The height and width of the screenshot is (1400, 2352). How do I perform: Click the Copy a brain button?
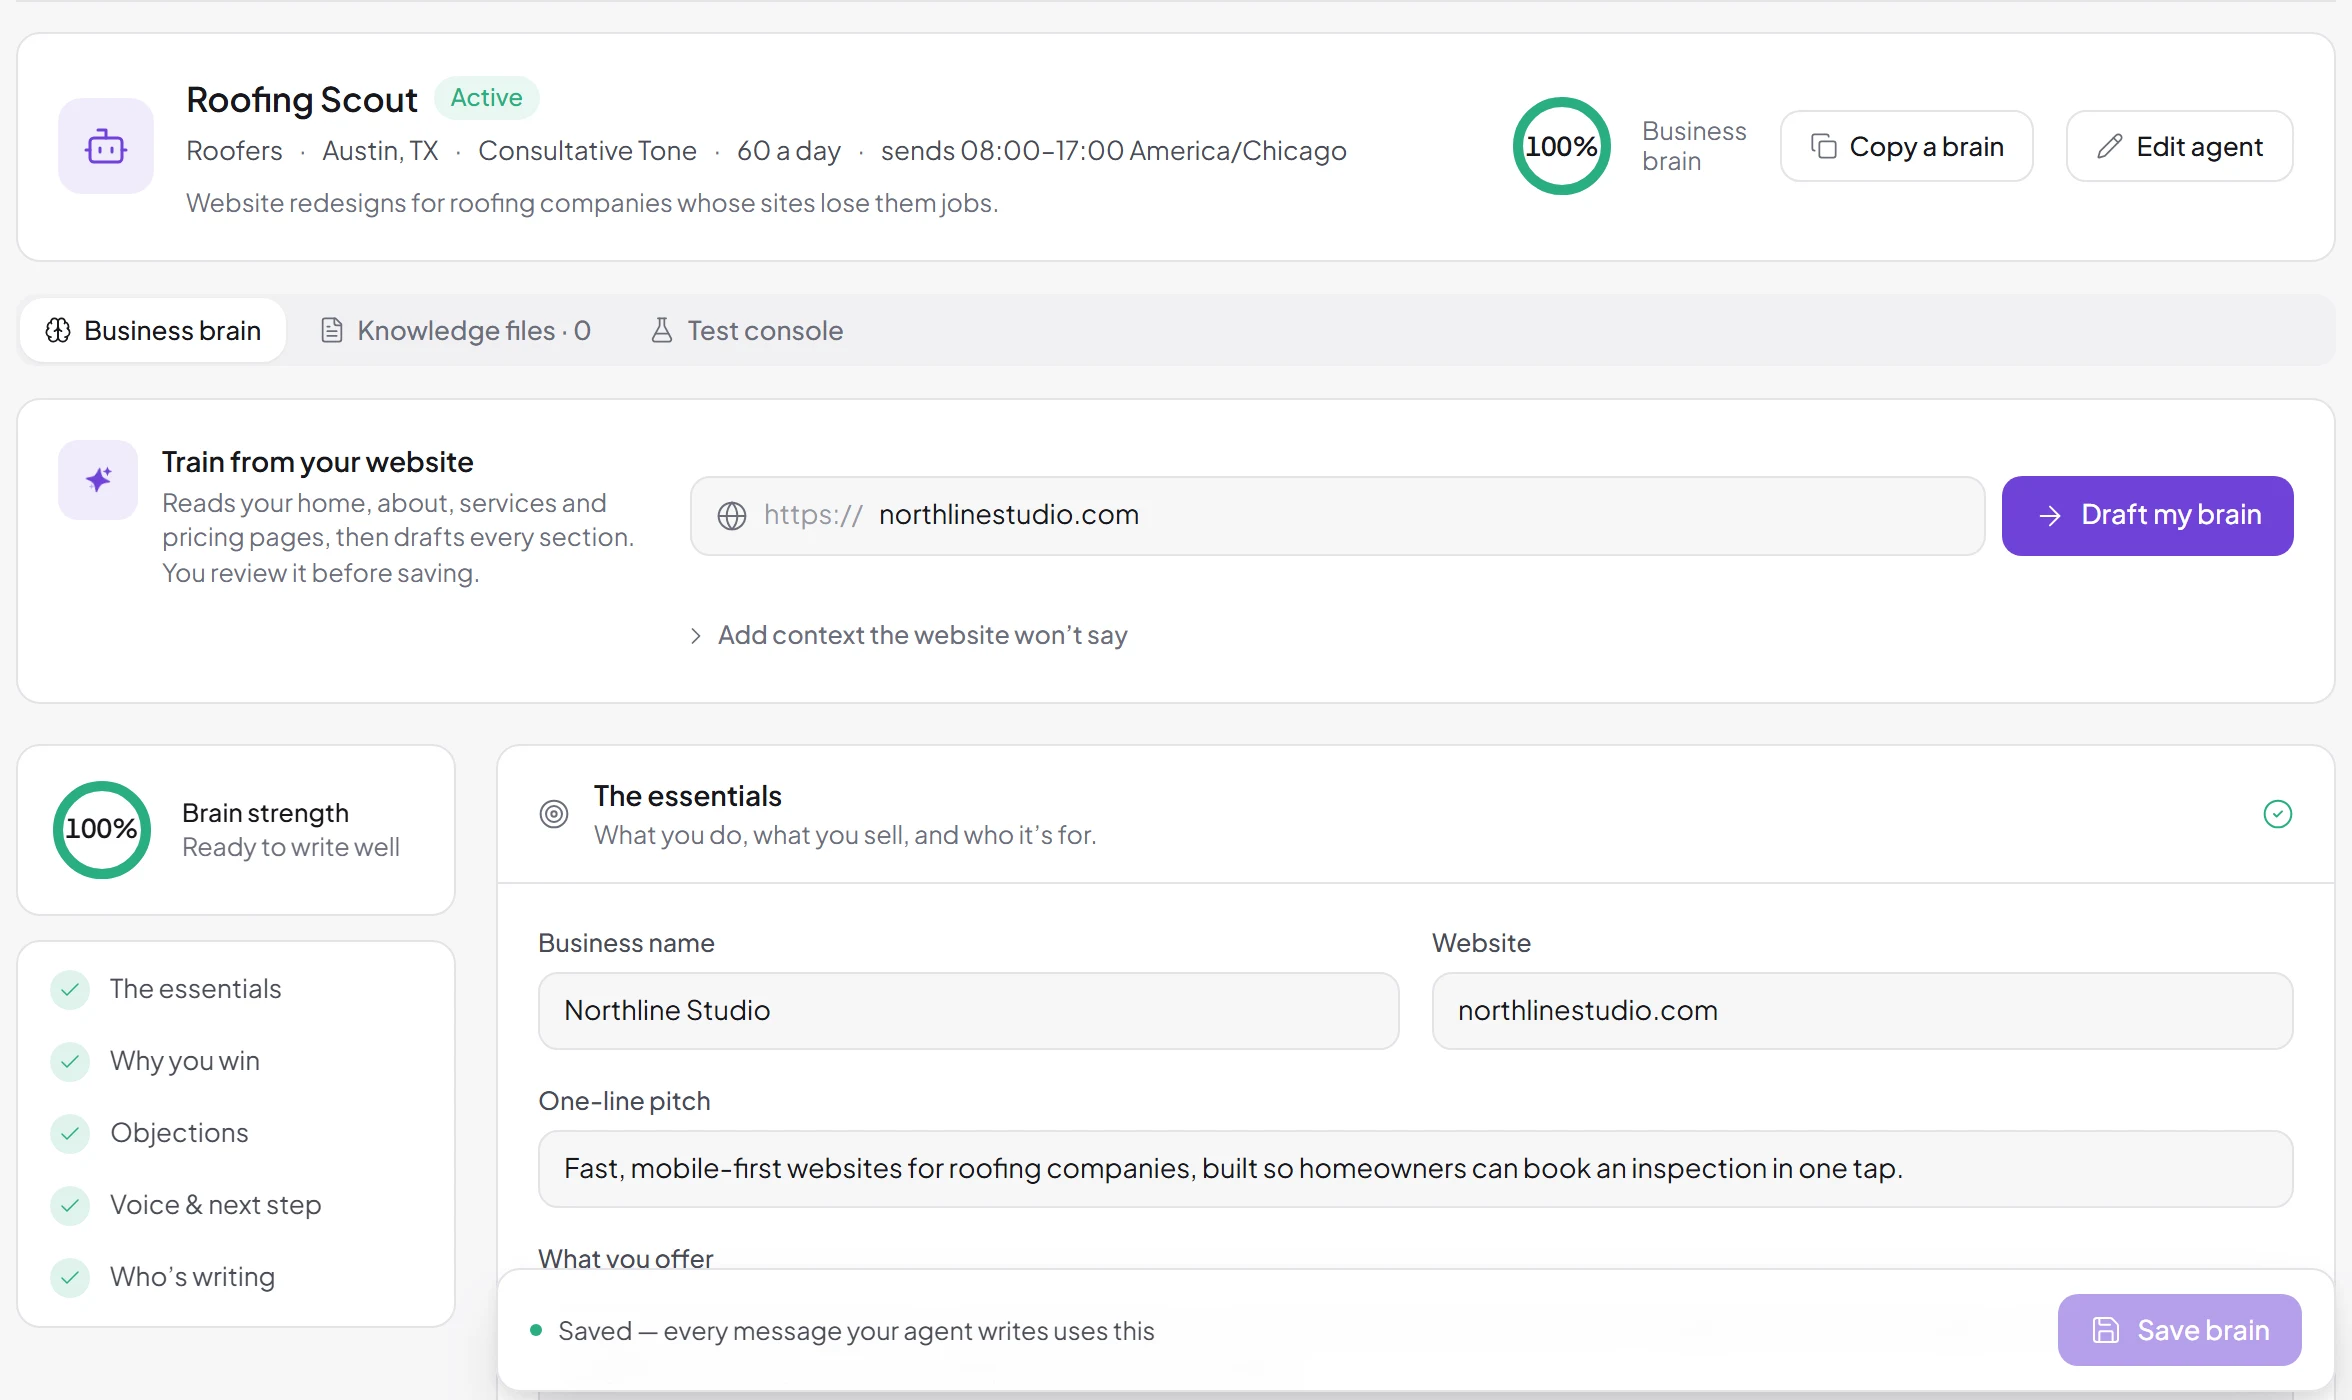point(1907,146)
